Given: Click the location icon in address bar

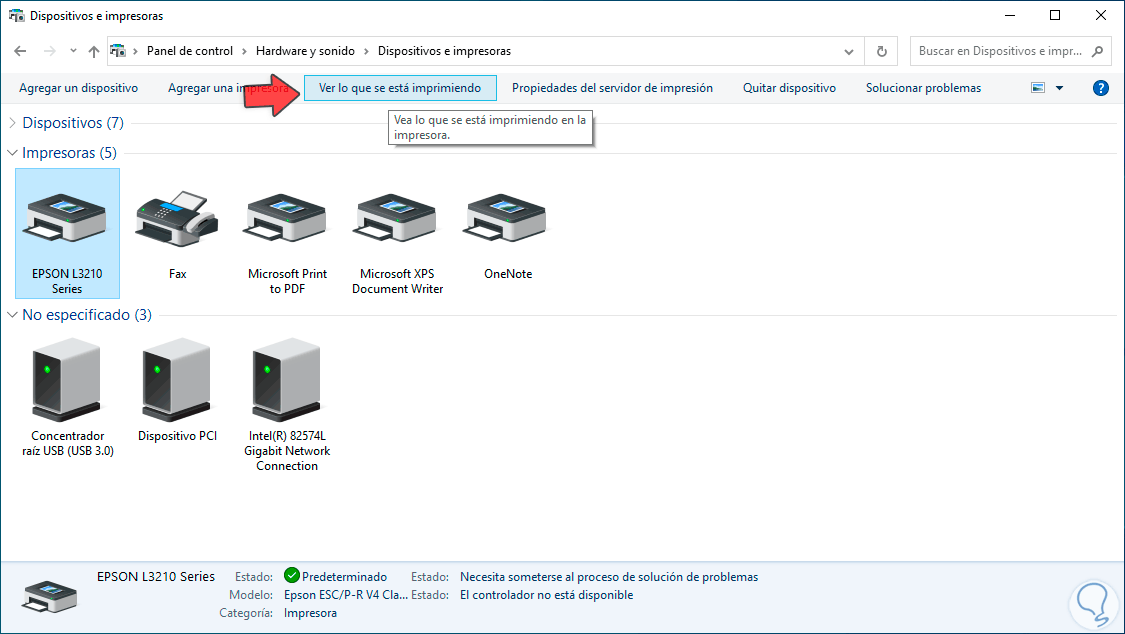Looking at the screenshot, I should [118, 51].
